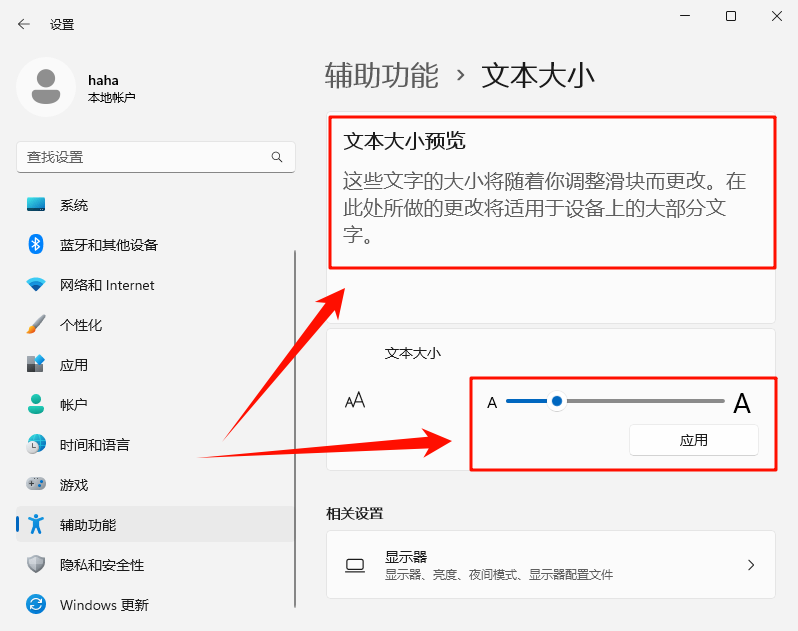The width and height of the screenshot is (798, 631).
Task: Click the 系统 monitor icon
Action: click(36, 205)
